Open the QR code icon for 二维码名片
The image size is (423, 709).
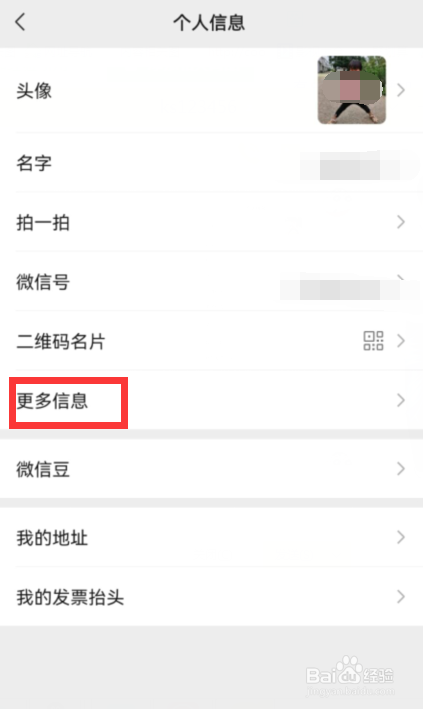point(373,340)
